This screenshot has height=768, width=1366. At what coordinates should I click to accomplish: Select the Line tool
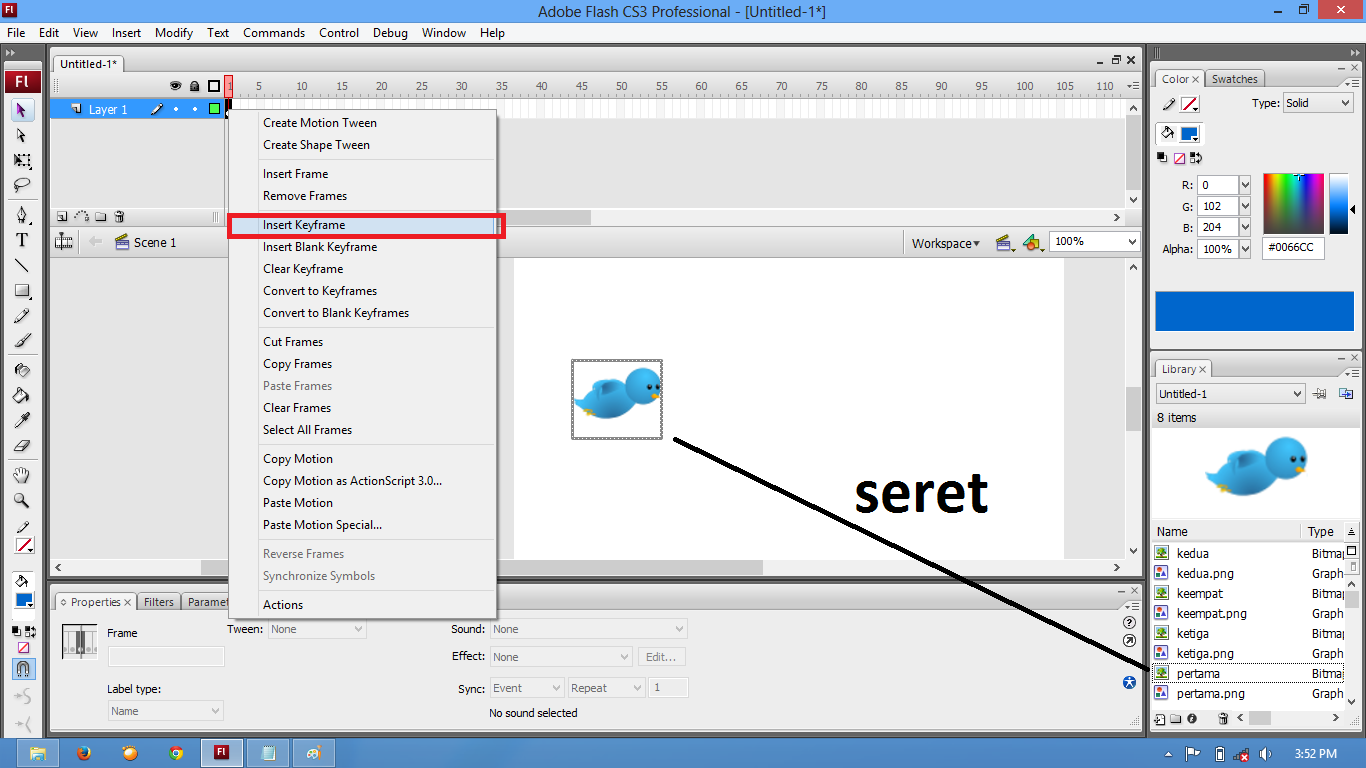pyautogui.click(x=22, y=266)
